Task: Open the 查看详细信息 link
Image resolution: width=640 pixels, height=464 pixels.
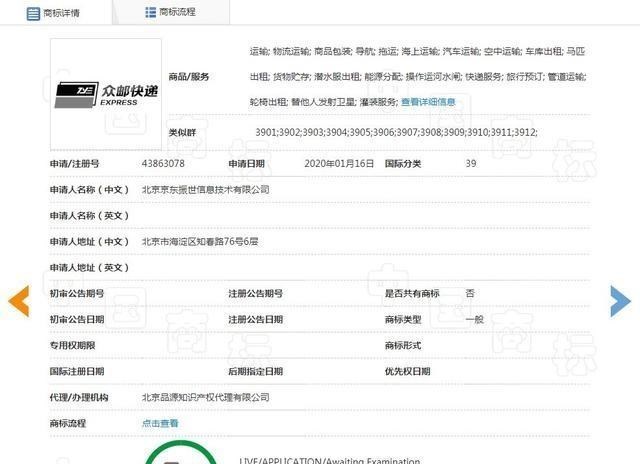Action: (x=428, y=102)
